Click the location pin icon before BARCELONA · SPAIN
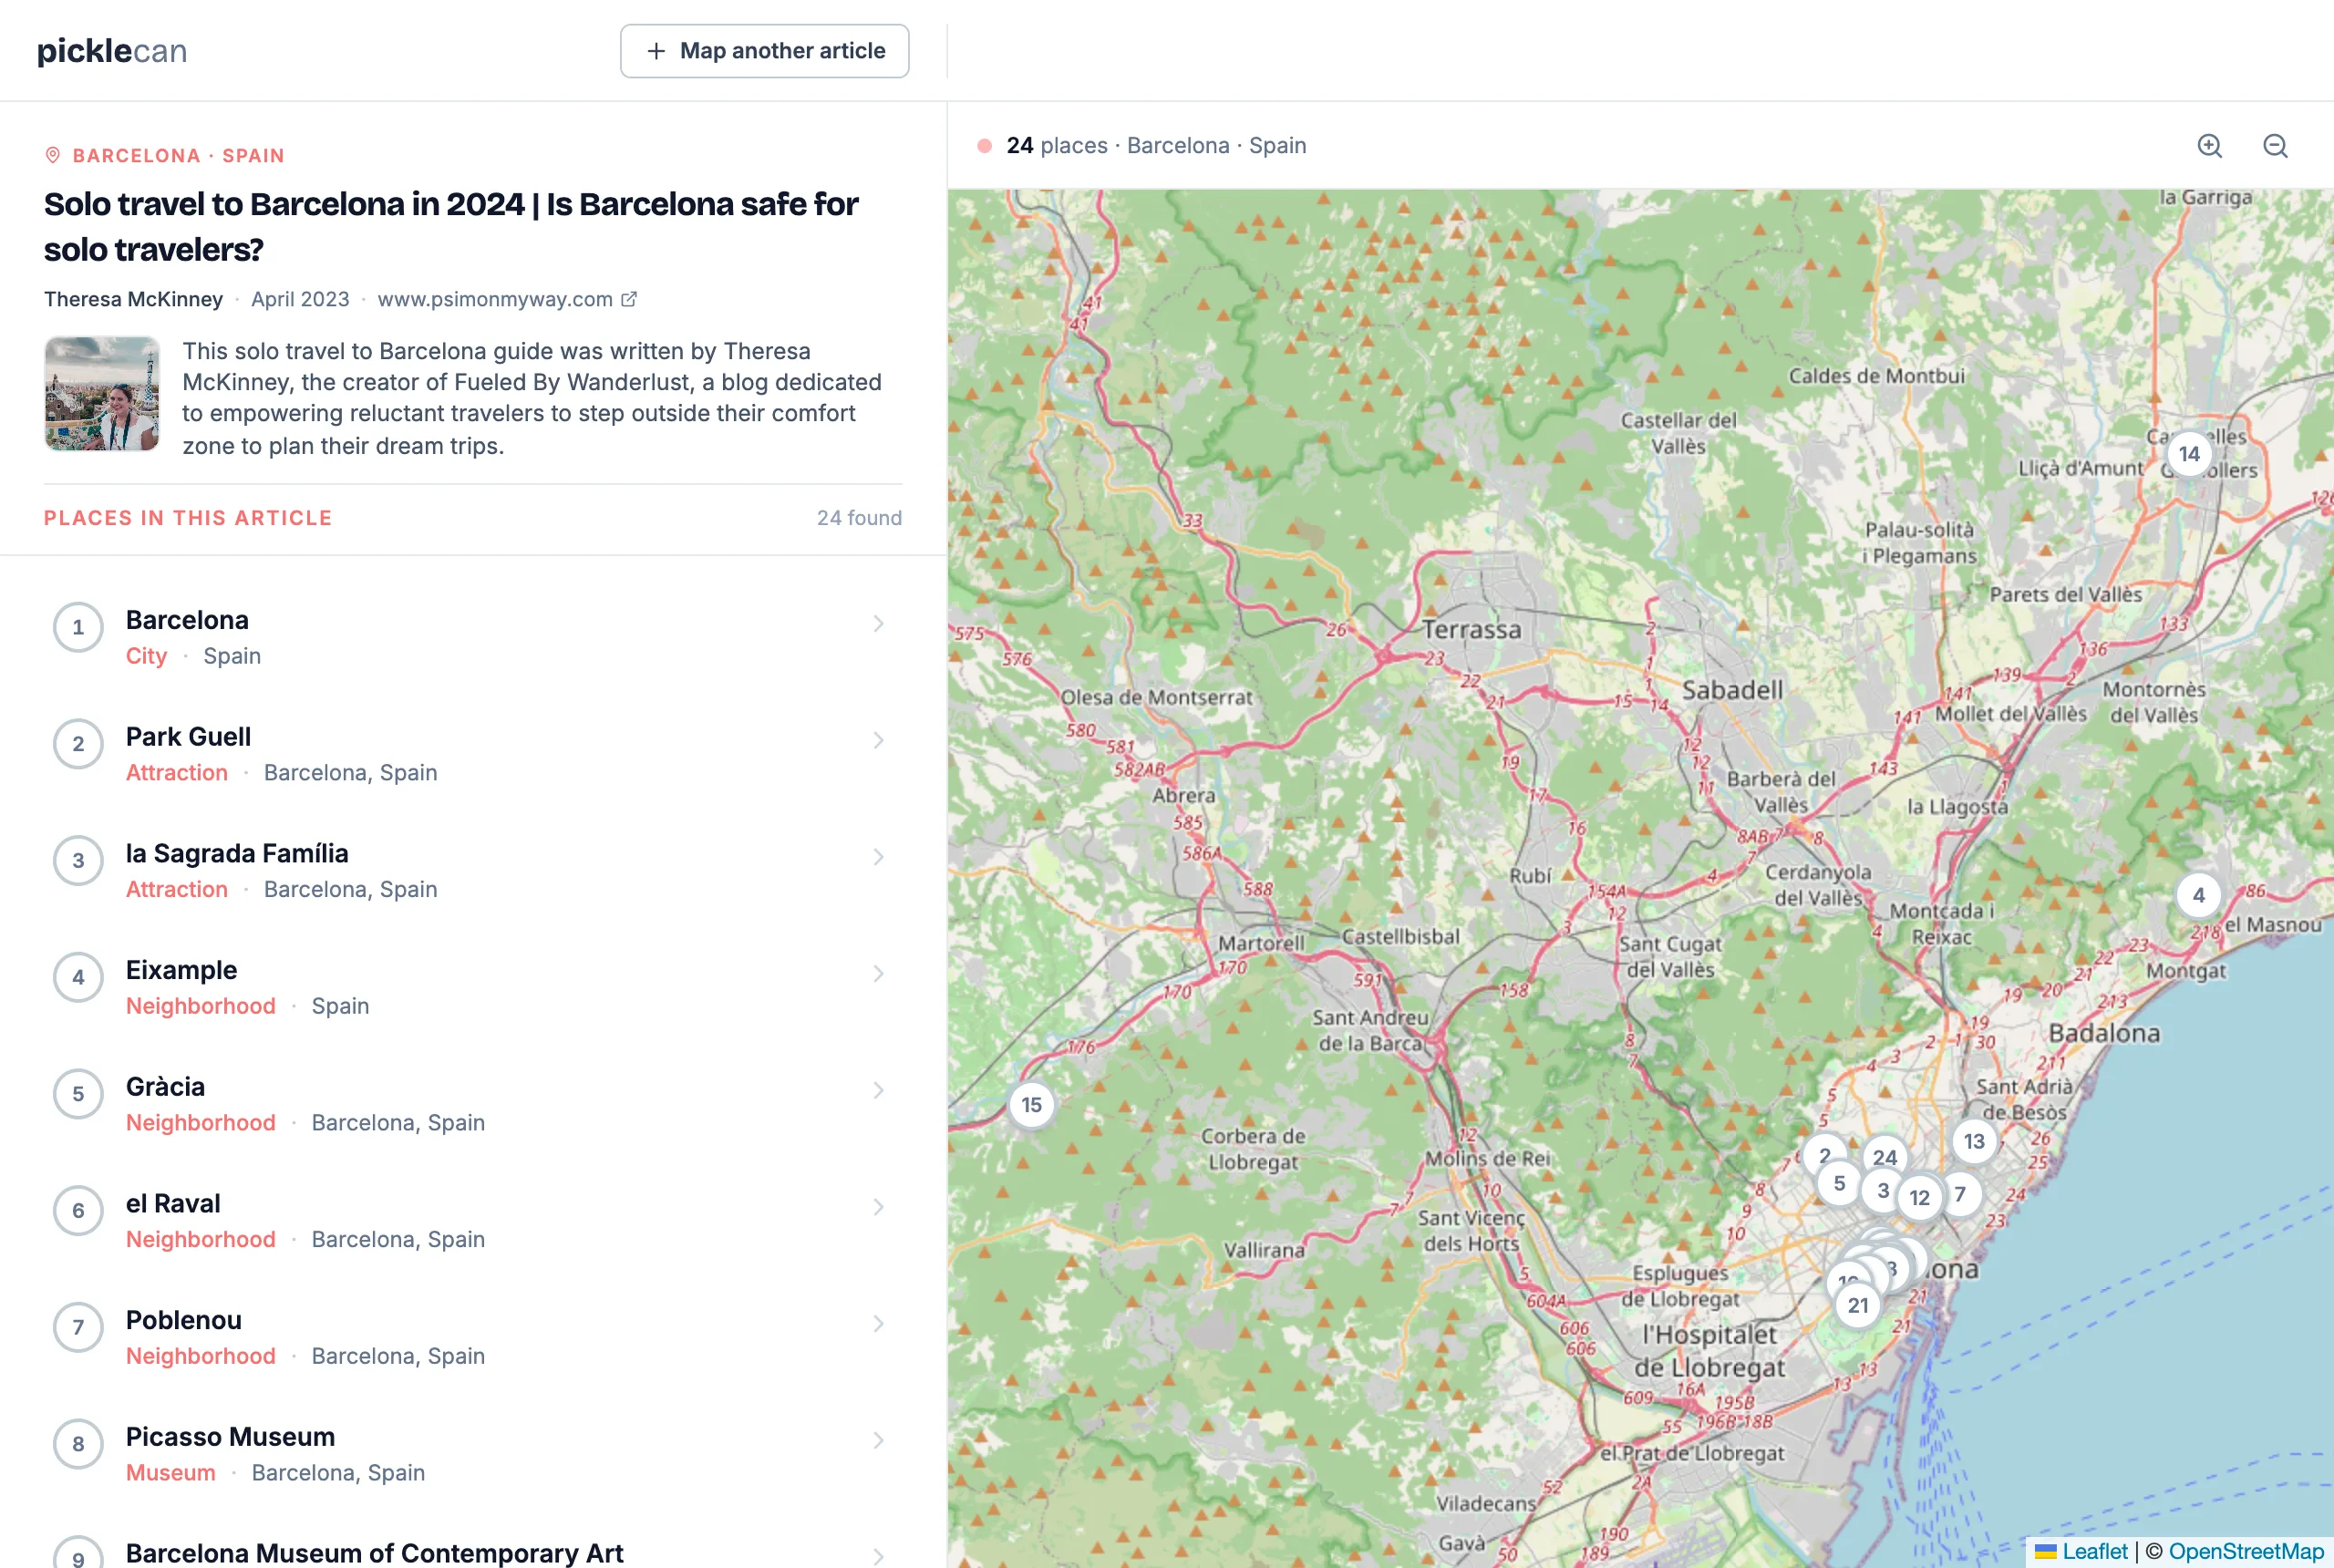The image size is (2334, 1568). (53, 155)
